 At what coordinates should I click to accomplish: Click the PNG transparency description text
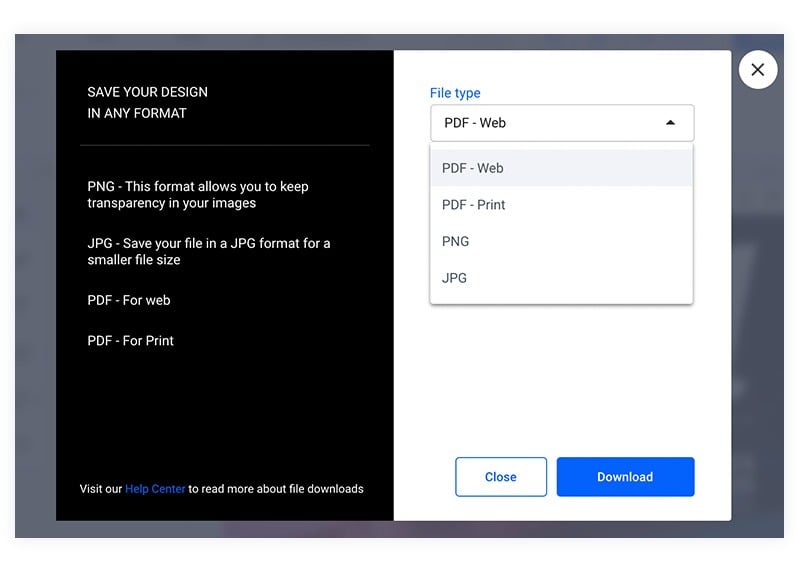tap(197, 194)
